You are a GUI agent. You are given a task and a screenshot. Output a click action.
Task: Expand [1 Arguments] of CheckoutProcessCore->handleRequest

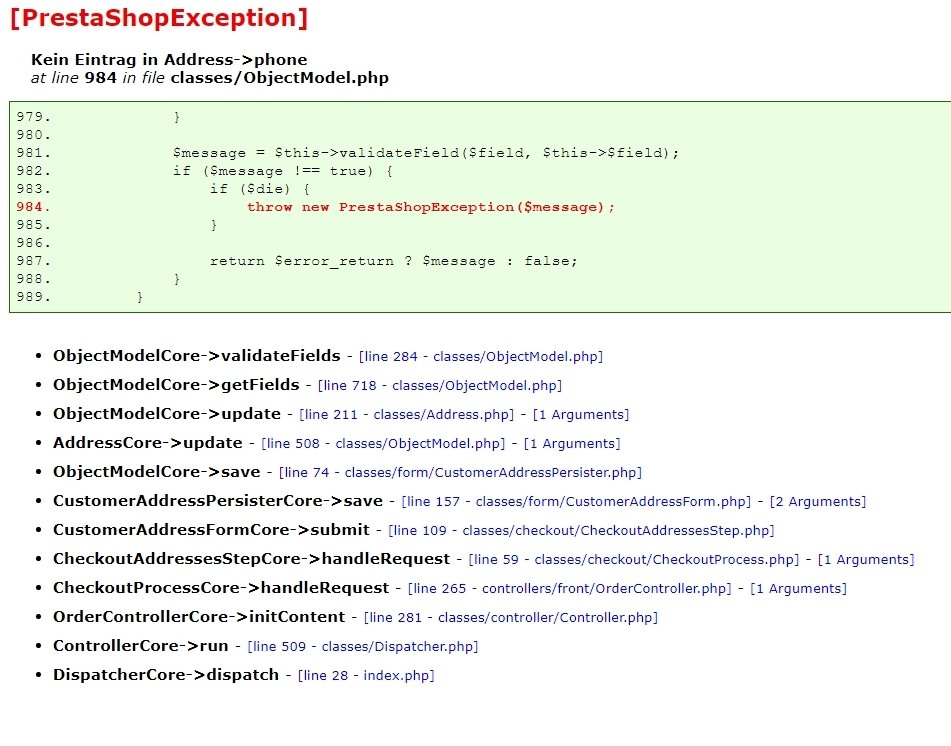click(799, 590)
